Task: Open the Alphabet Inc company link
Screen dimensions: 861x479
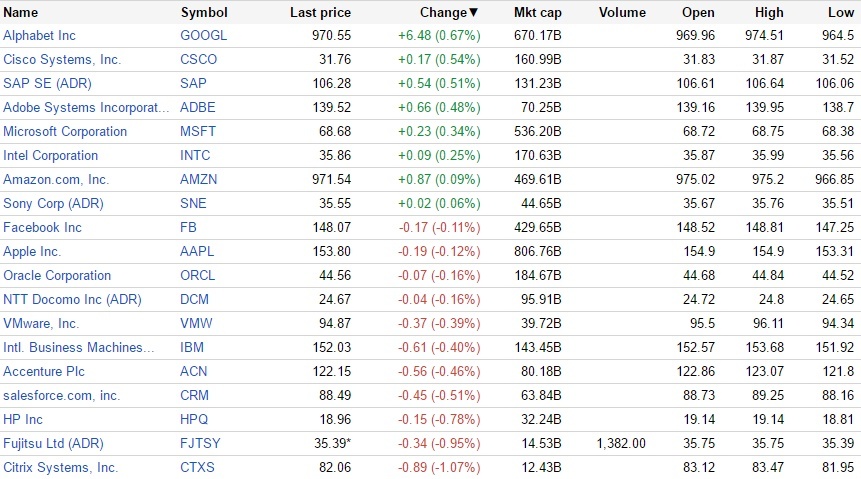Action: tap(39, 36)
